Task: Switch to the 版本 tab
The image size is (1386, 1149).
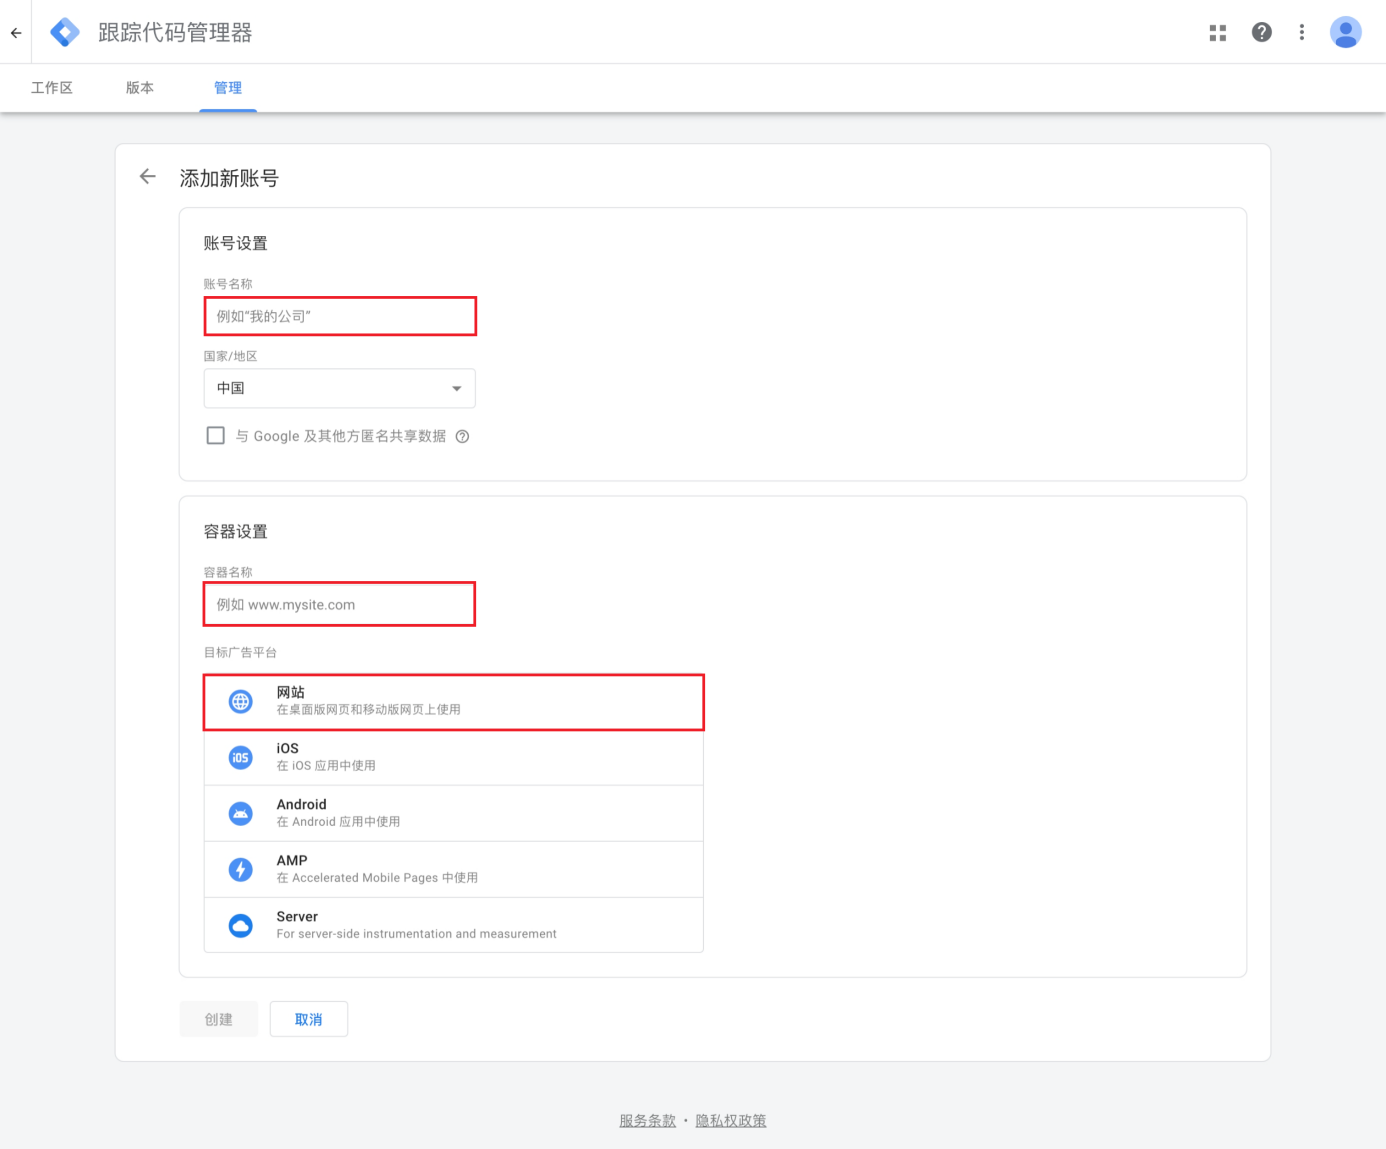Action: (140, 88)
